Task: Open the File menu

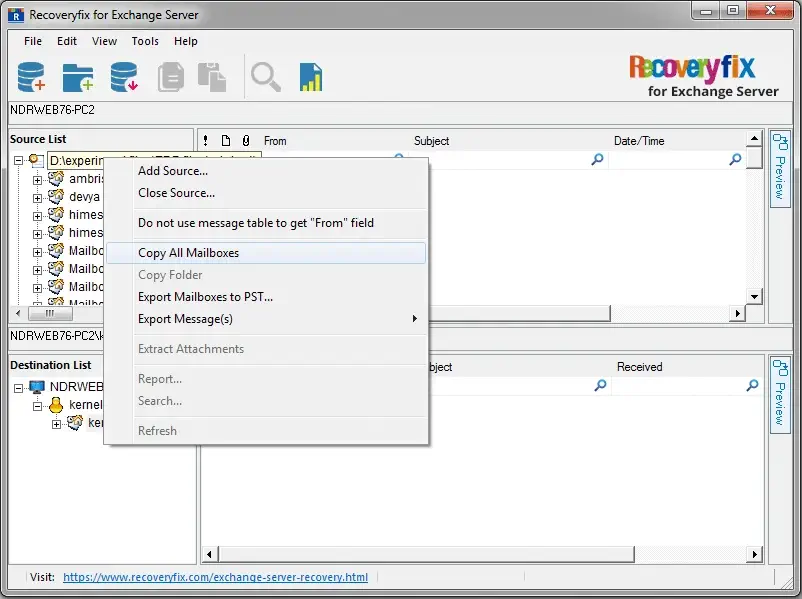Action: pyautogui.click(x=33, y=41)
